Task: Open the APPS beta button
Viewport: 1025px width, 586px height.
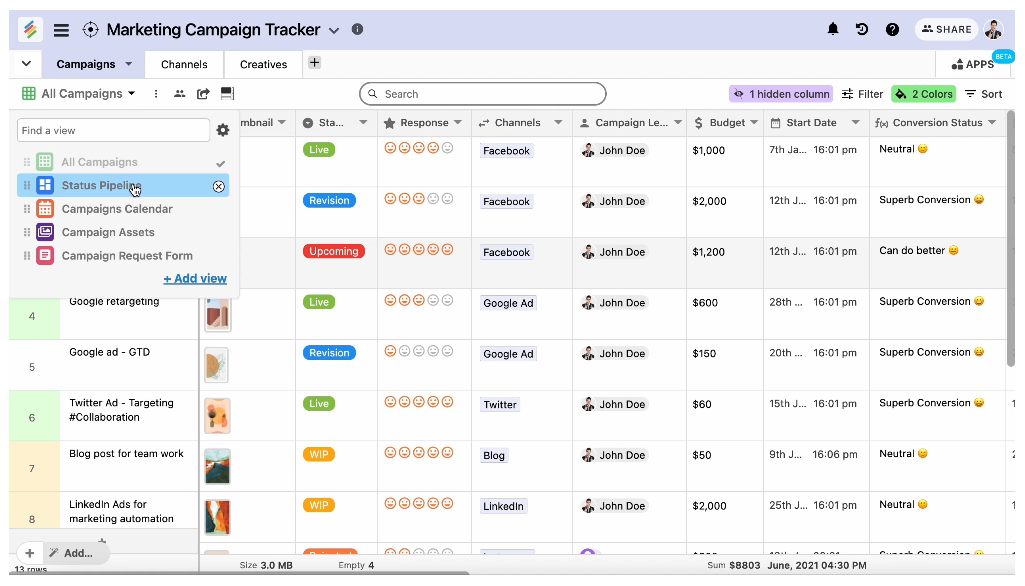Action: [974, 64]
